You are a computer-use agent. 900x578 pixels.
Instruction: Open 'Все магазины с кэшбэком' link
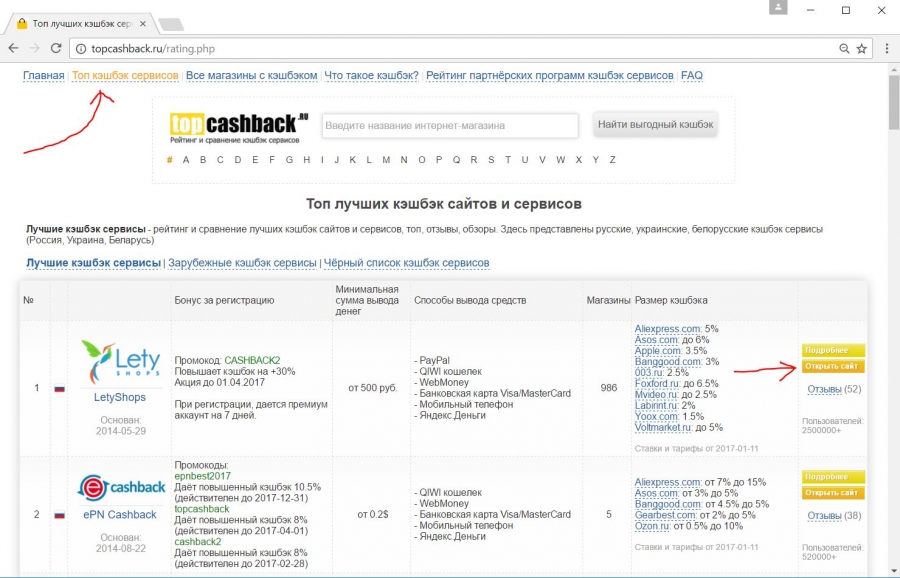click(x=251, y=75)
